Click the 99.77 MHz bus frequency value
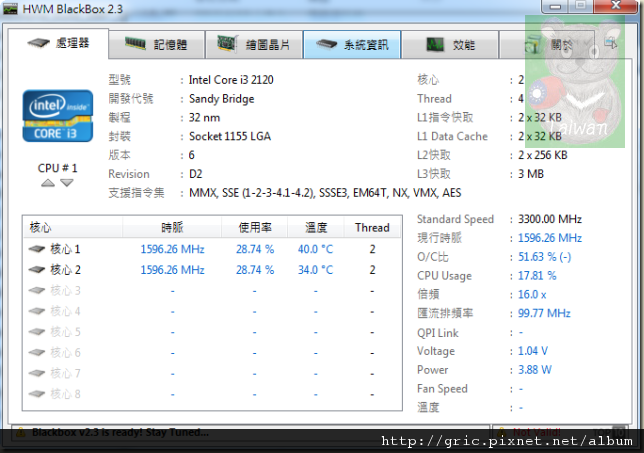Viewport: 644px width, 453px height. 544,313
